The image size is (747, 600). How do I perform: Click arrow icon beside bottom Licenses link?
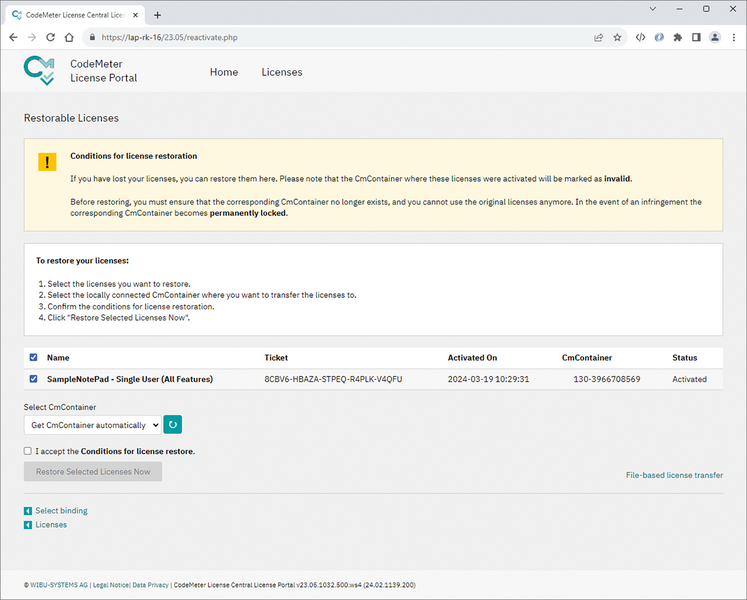[28, 525]
